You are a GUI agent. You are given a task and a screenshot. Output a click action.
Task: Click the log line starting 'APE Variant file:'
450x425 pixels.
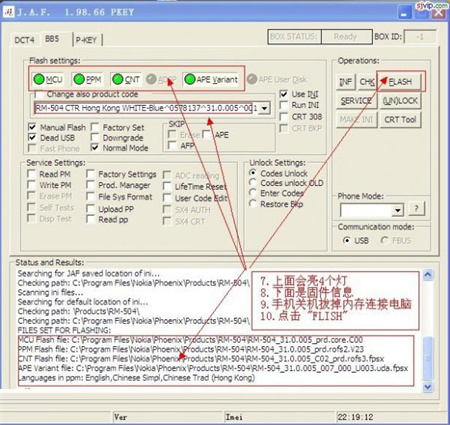point(213,368)
